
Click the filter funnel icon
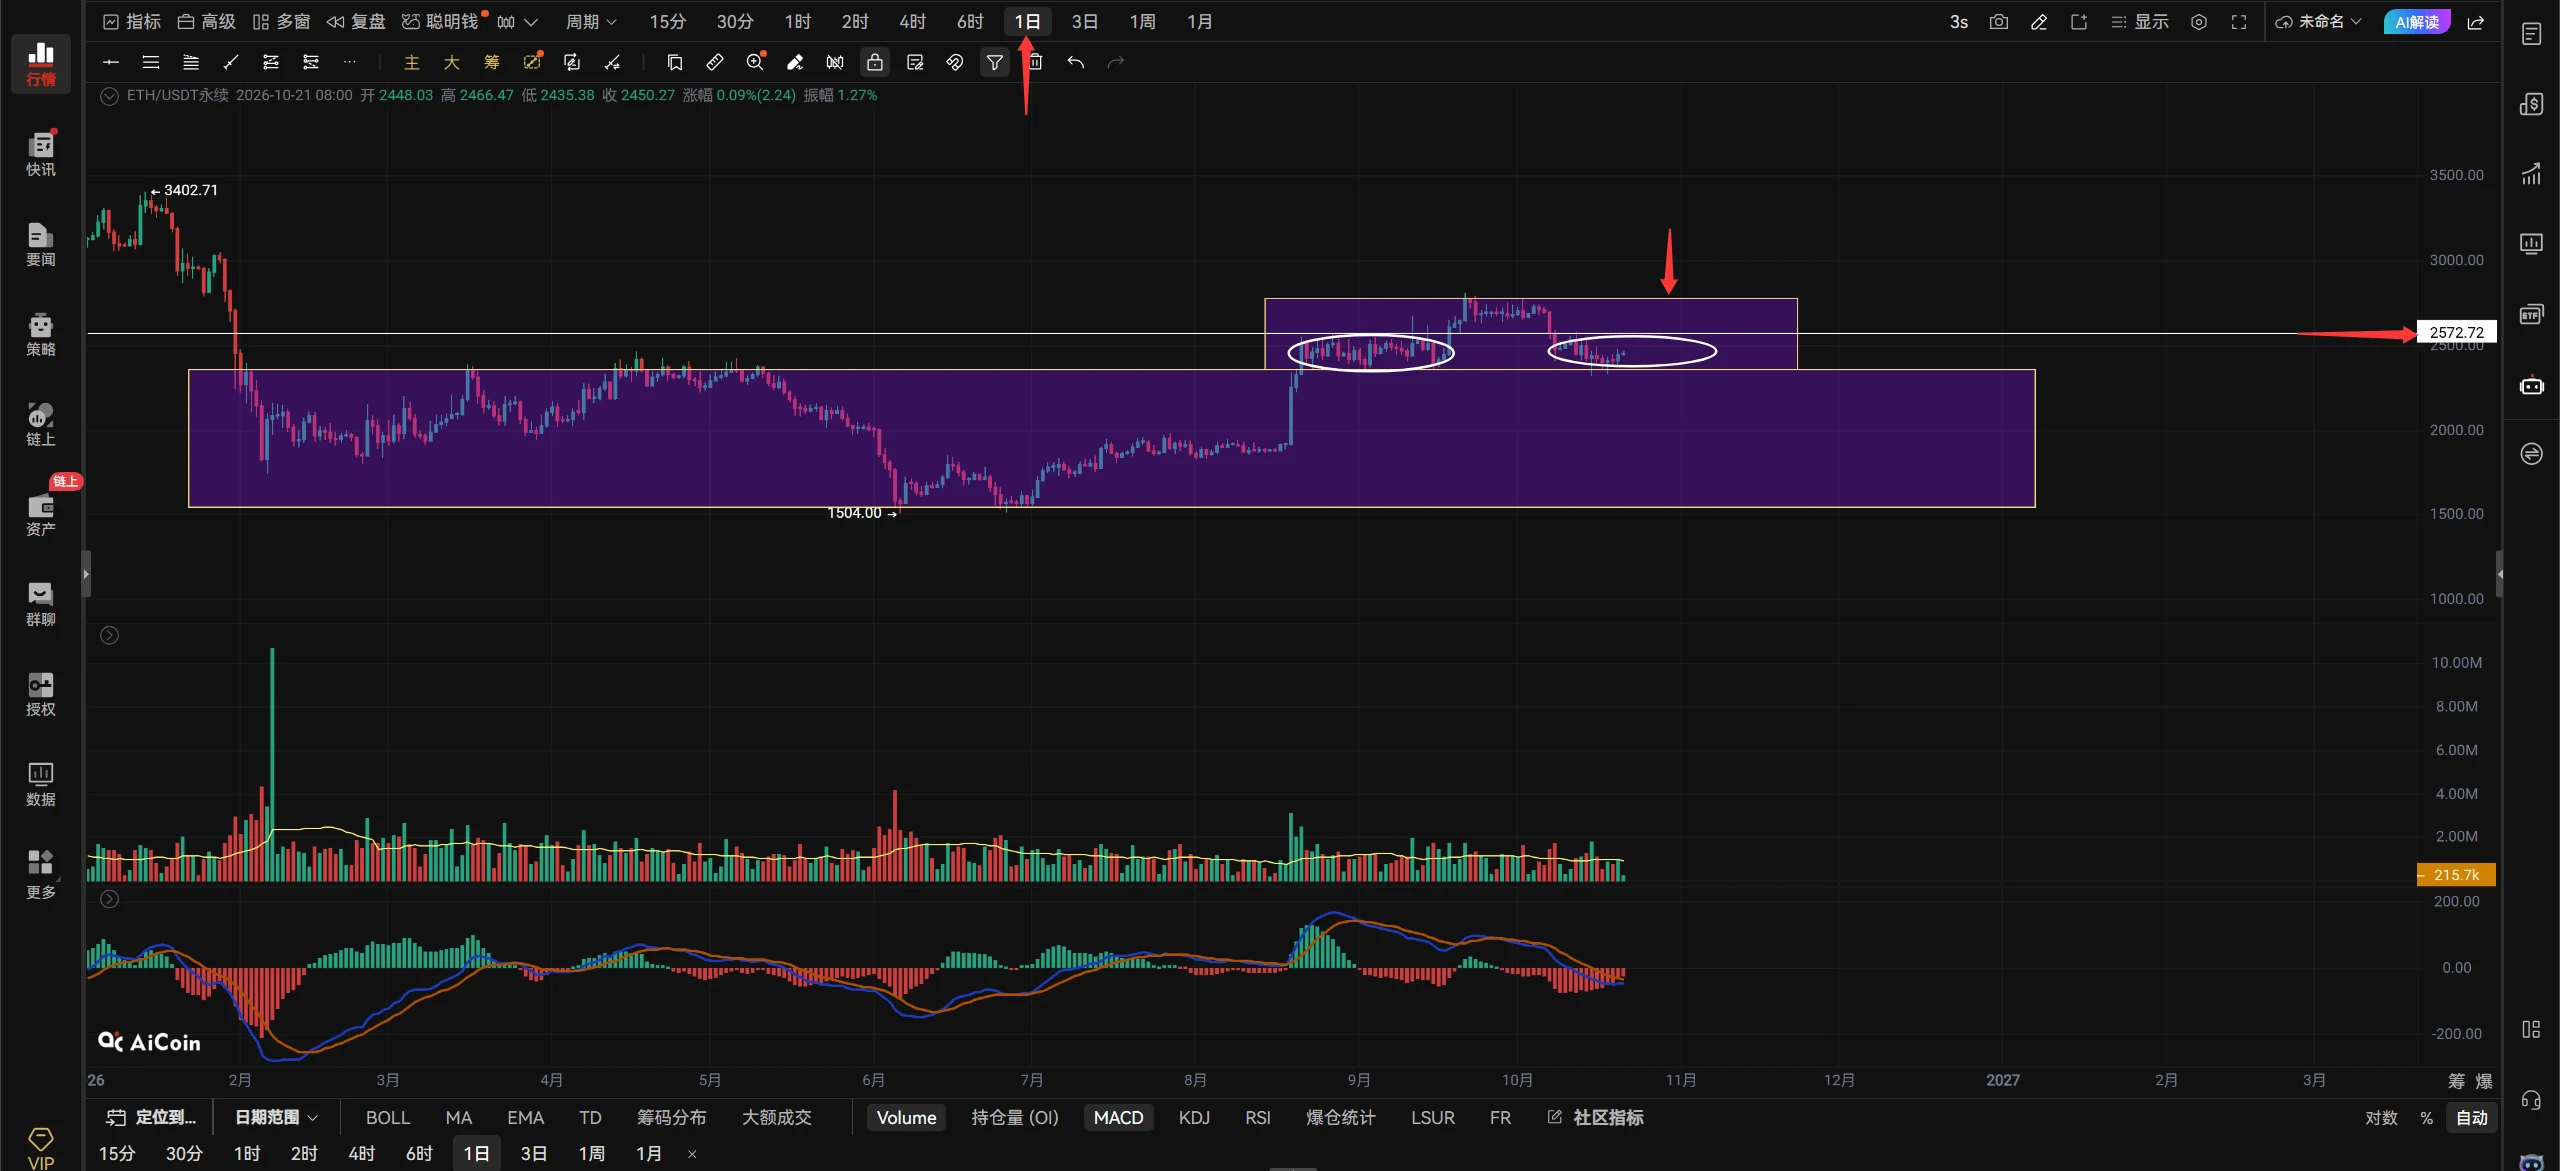995,62
